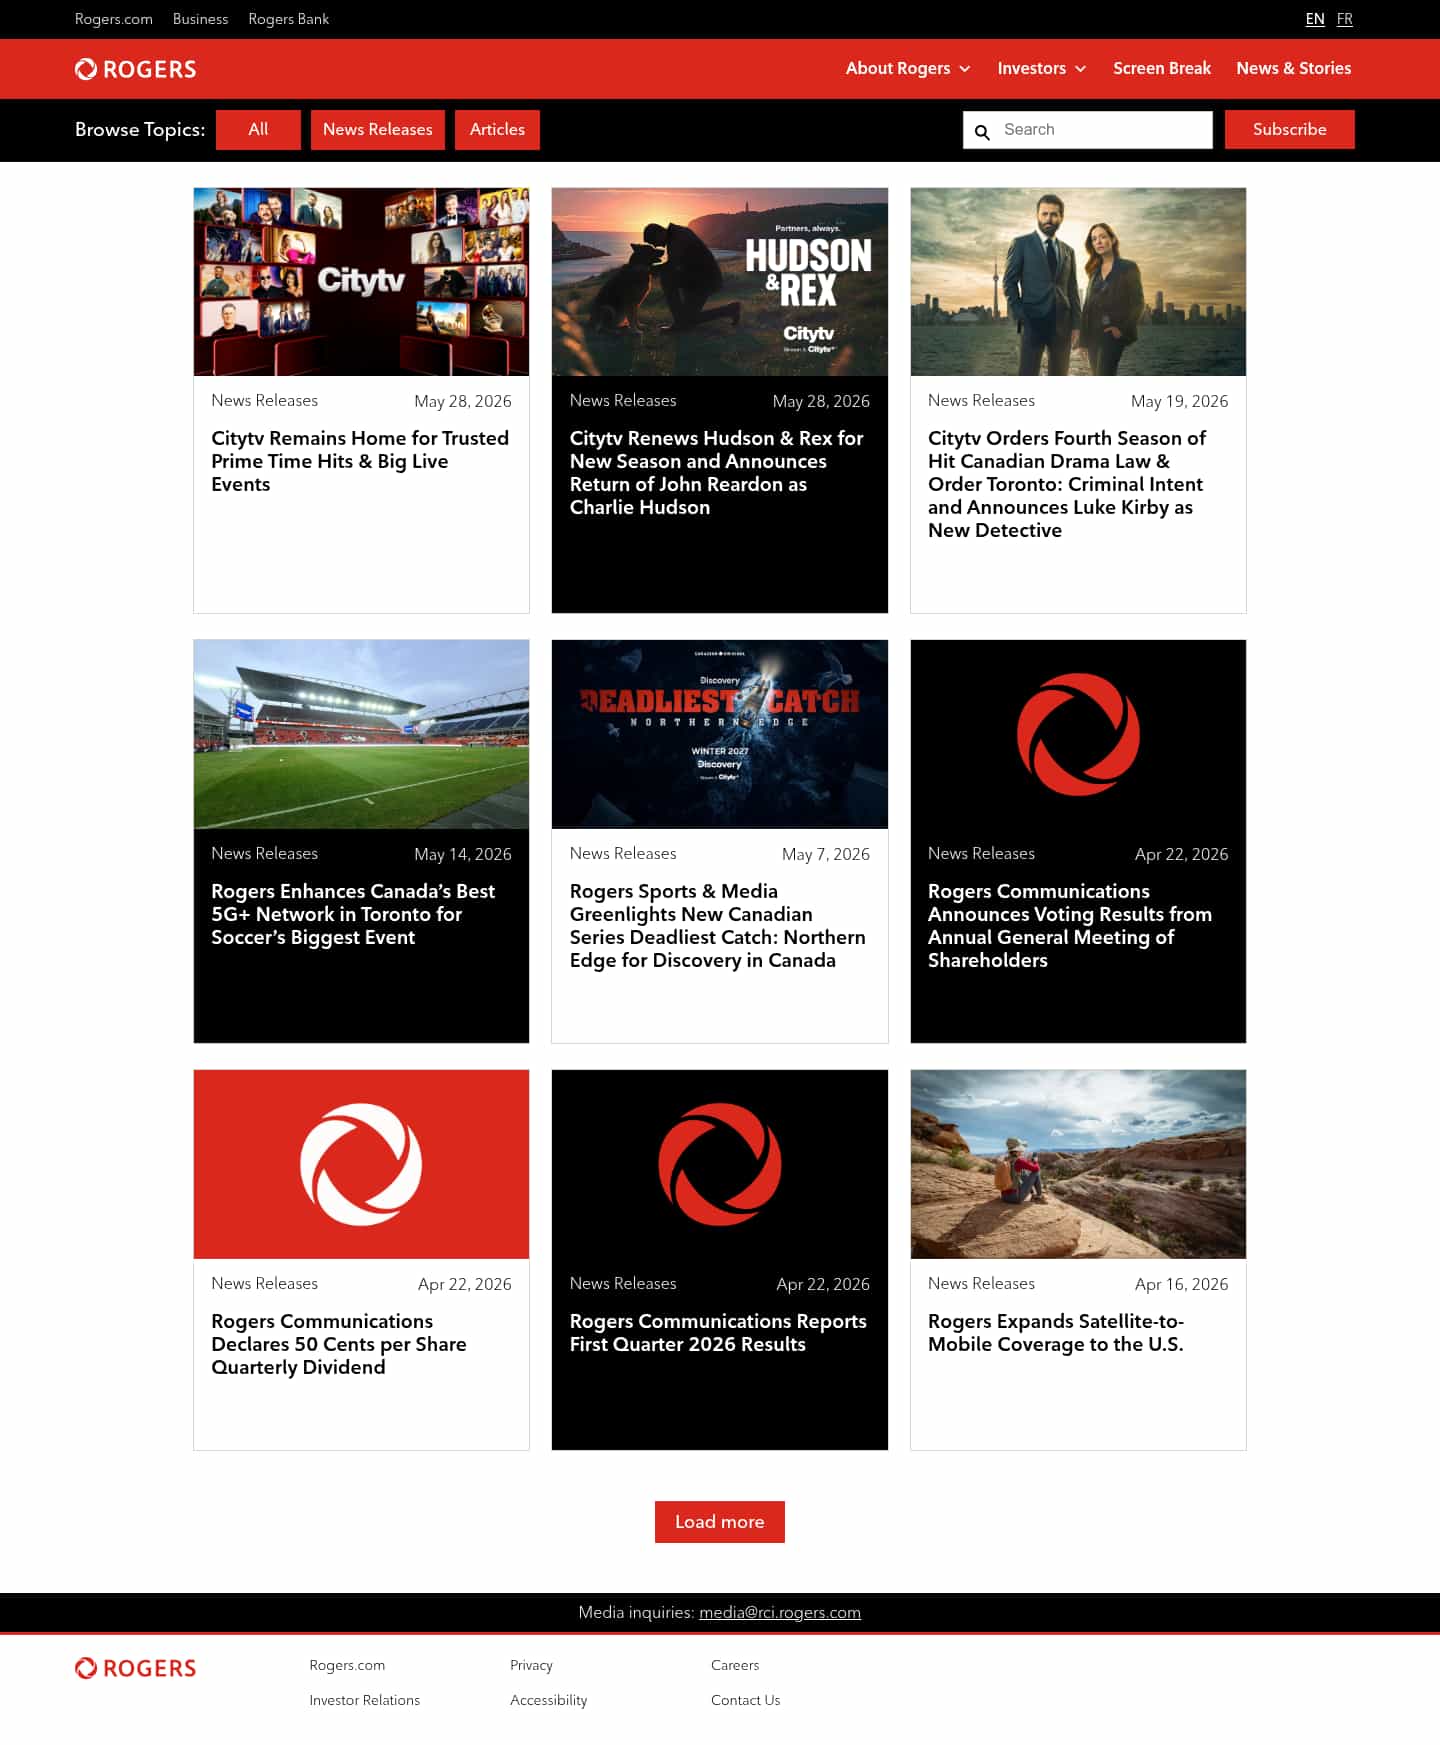Open Citytv Orders Fourth Season headline
The image size is (1440, 1745).
pos(1067,484)
